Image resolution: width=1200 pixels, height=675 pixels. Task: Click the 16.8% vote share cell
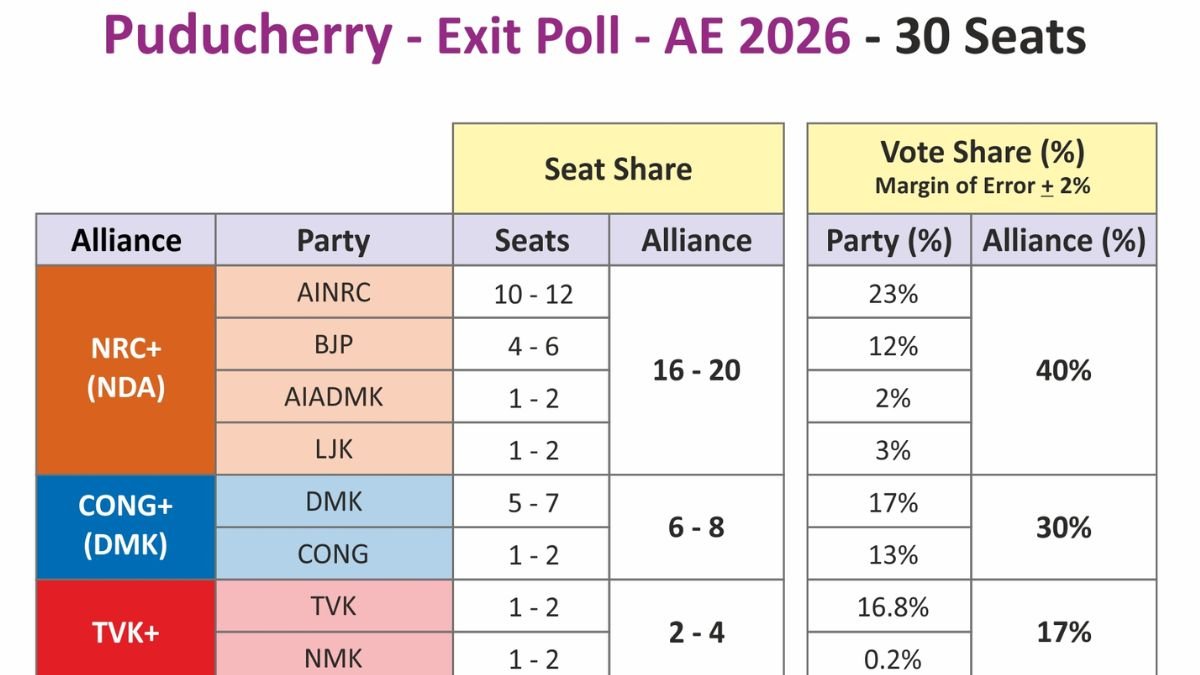[x=888, y=606]
